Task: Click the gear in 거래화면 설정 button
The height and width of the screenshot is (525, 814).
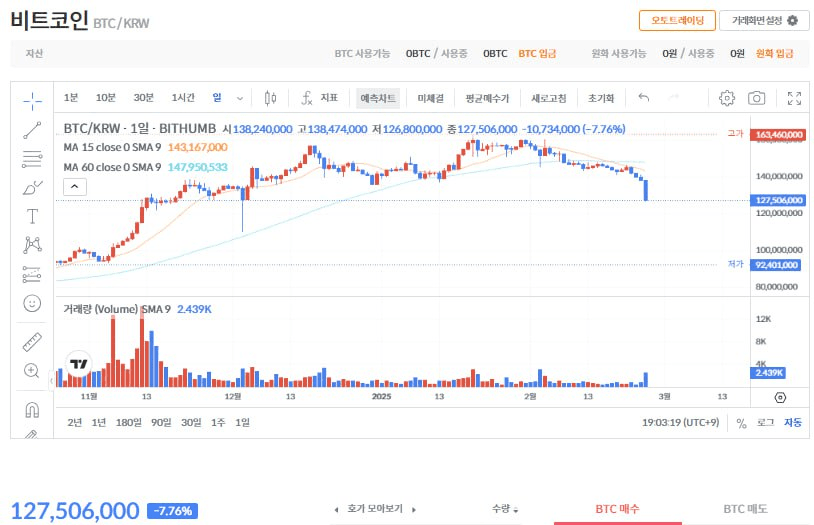Action: pyautogui.click(x=792, y=20)
